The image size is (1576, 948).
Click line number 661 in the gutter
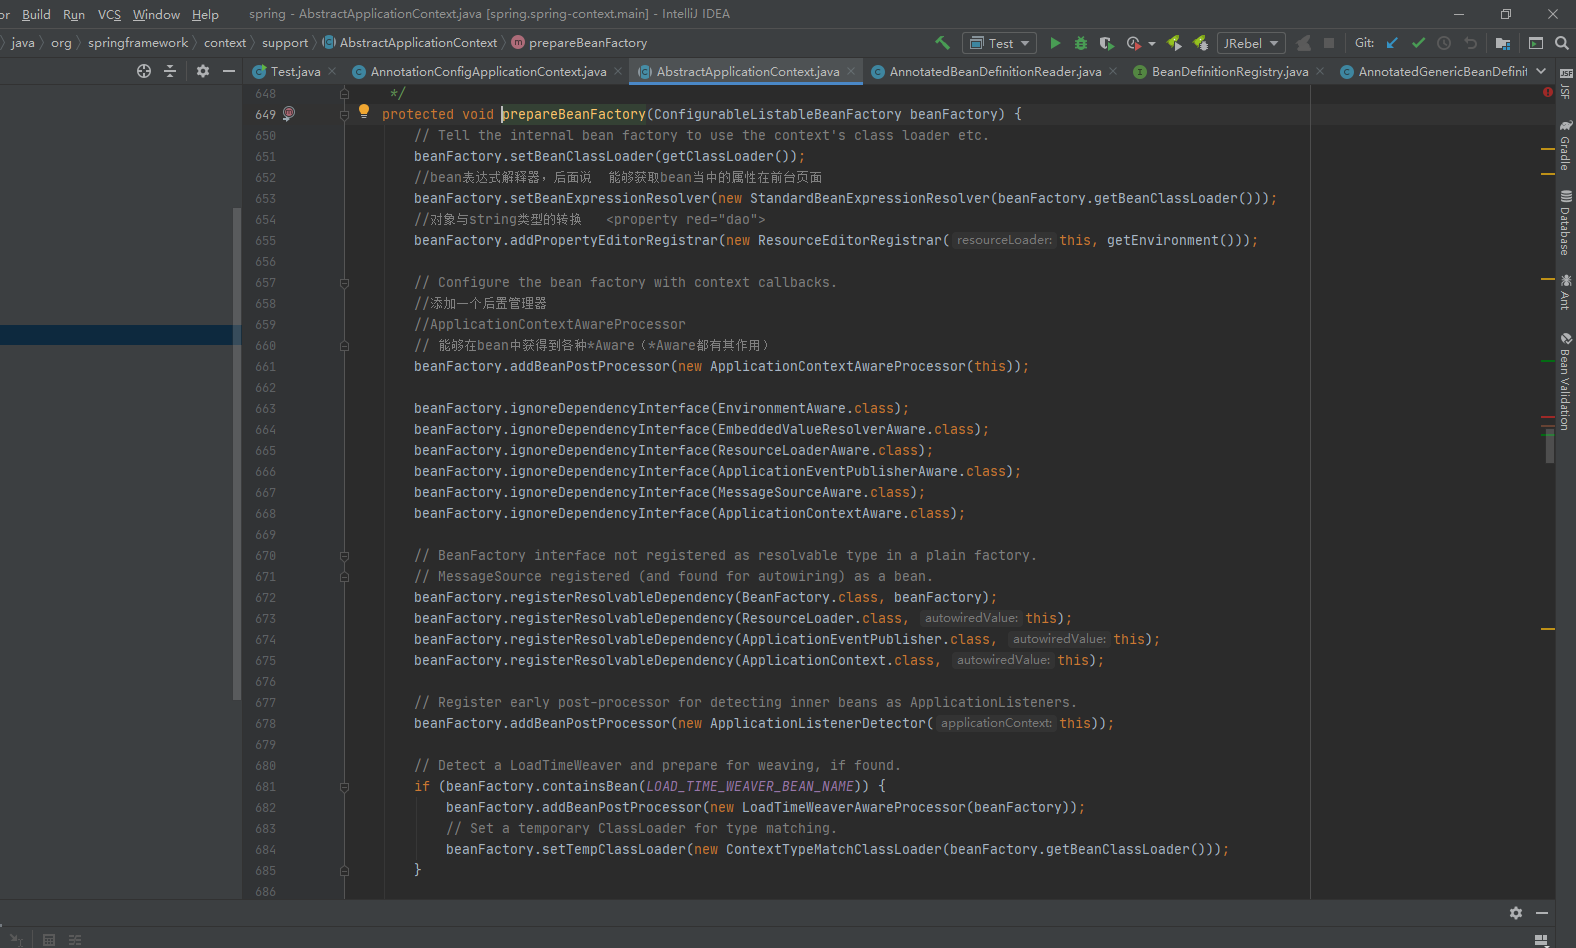[x=265, y=367]
